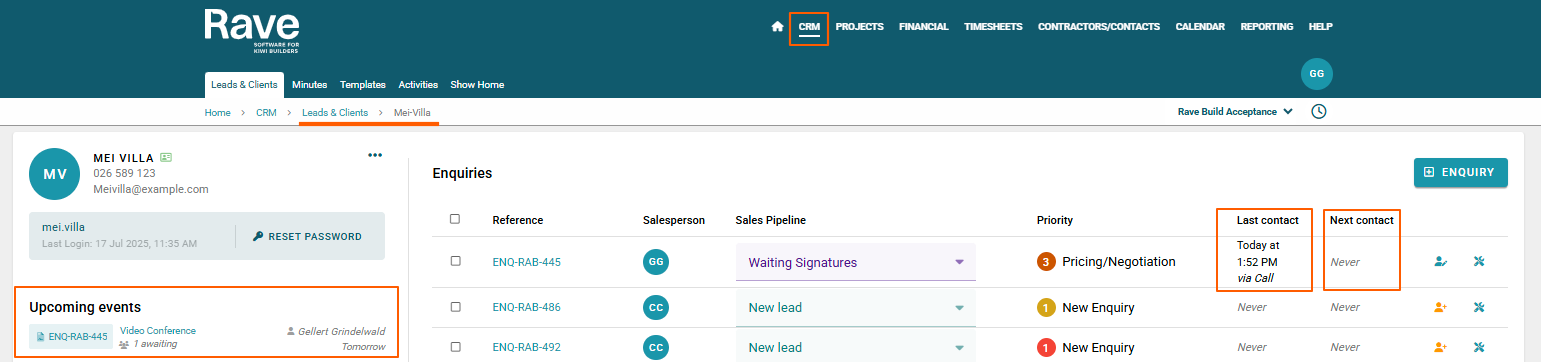Image resolution: width=1541 pixels, height=362 pixels.
Task: Click the Meivilla@example.com email text
Action: (x=150, y=189)
